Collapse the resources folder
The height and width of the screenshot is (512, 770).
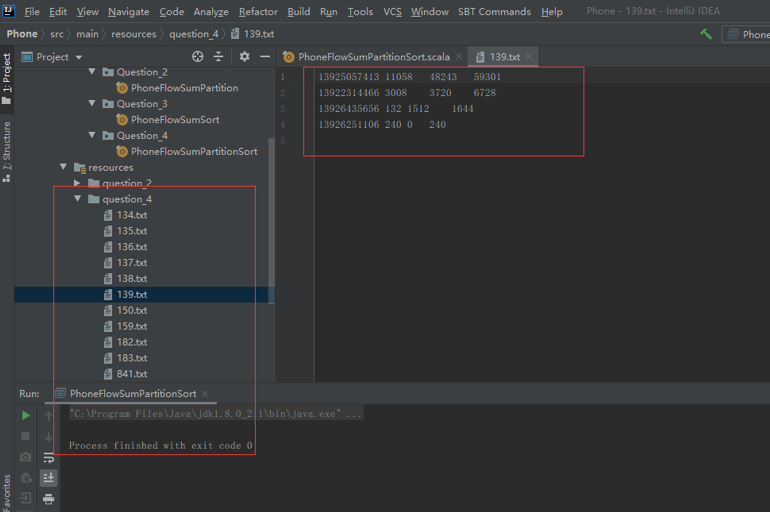coord(63,167)
